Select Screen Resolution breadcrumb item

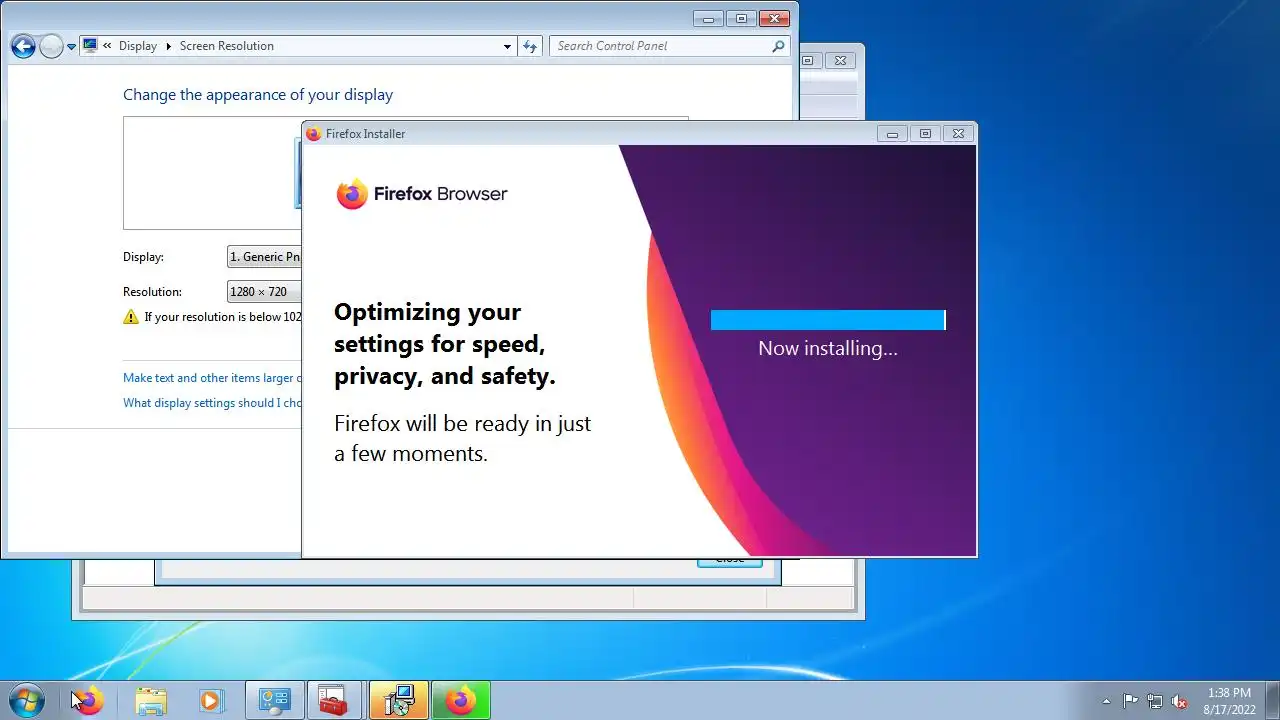click(x=227, y=46)
